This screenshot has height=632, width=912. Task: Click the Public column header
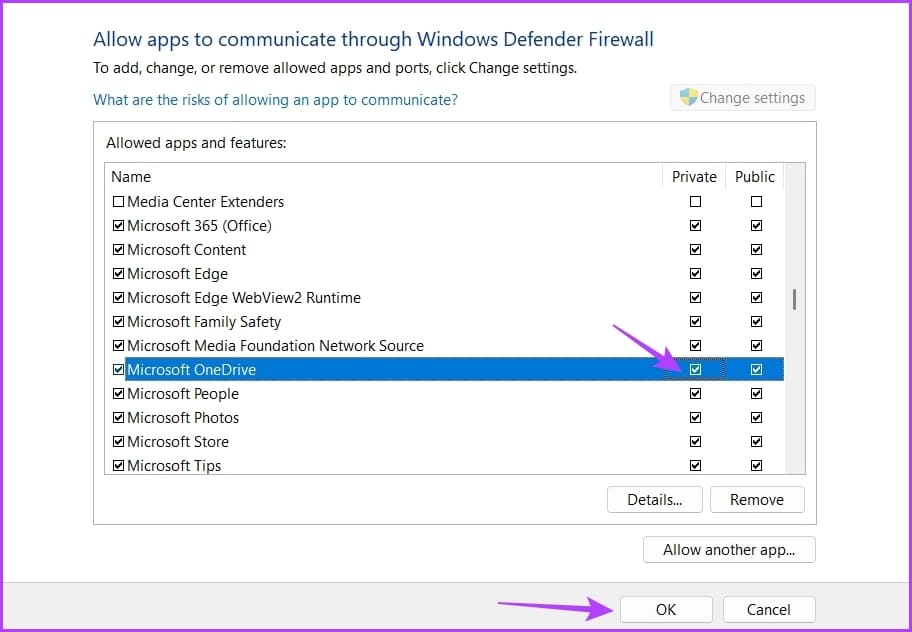(755, 176)
